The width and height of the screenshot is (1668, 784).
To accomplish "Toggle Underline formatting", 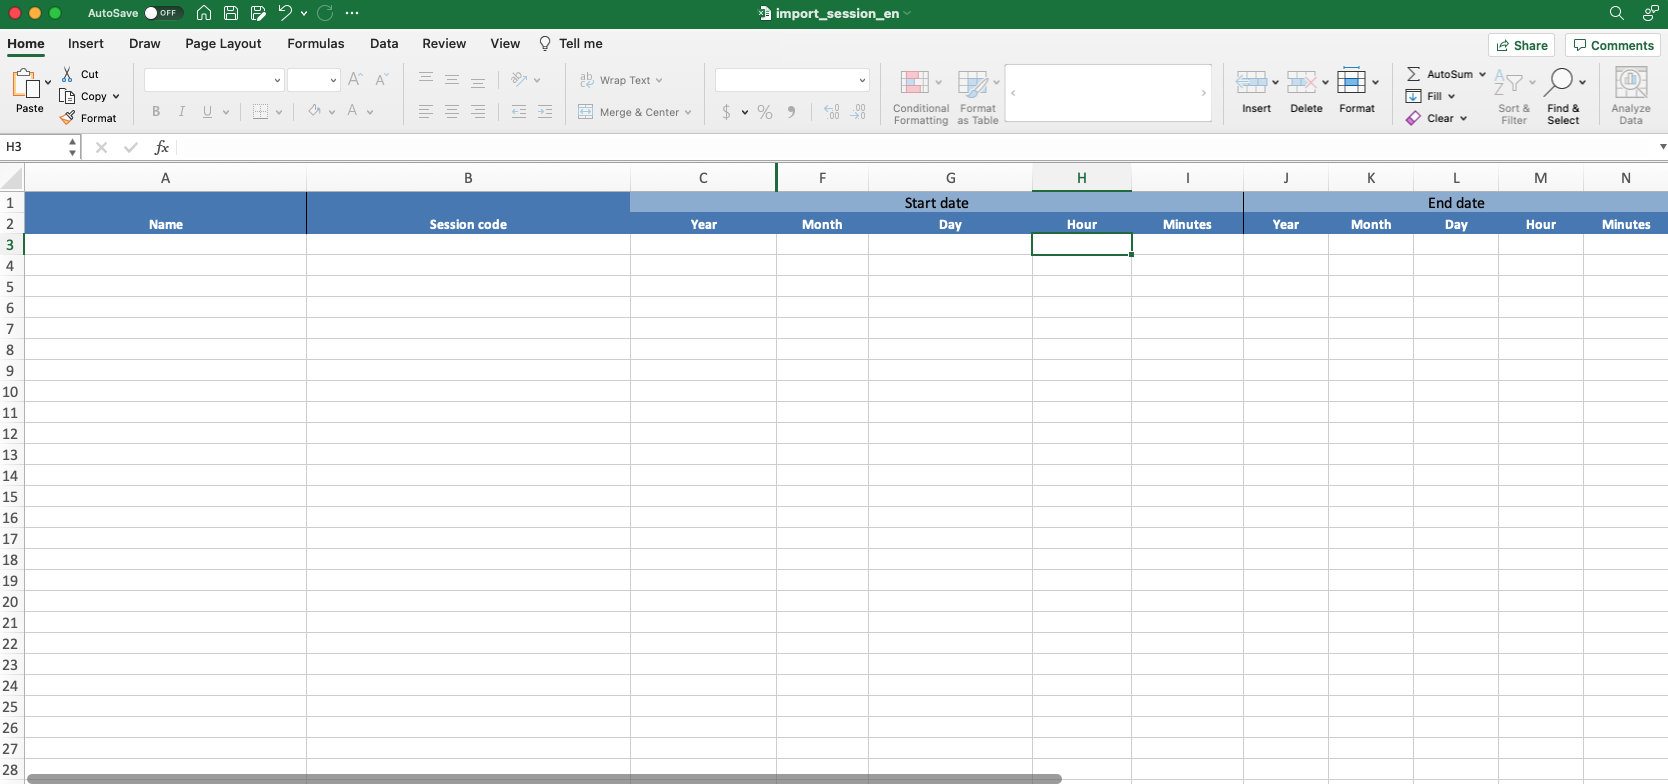I will [207, 111].
